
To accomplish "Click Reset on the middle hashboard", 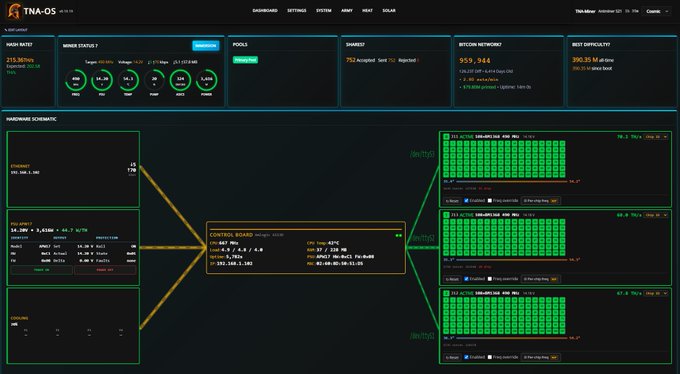I will 452,279.
